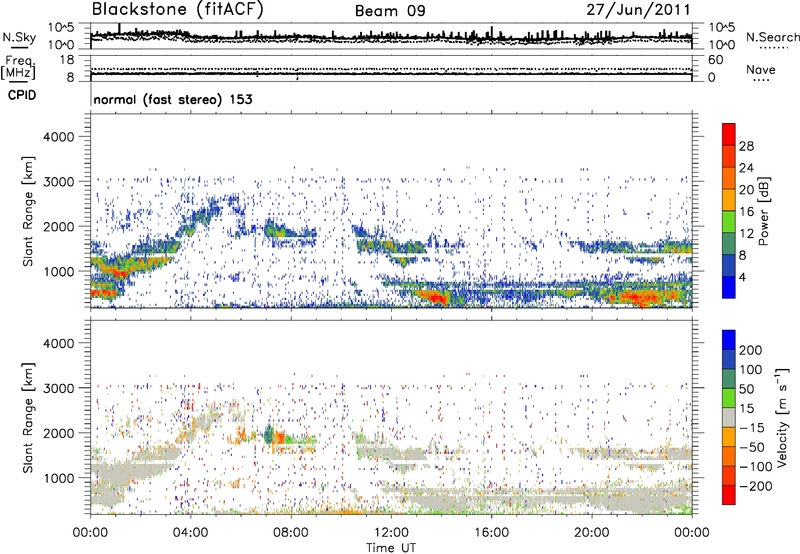Select the 'Slant Range [km]' label of velocity panel

[28, 417]
